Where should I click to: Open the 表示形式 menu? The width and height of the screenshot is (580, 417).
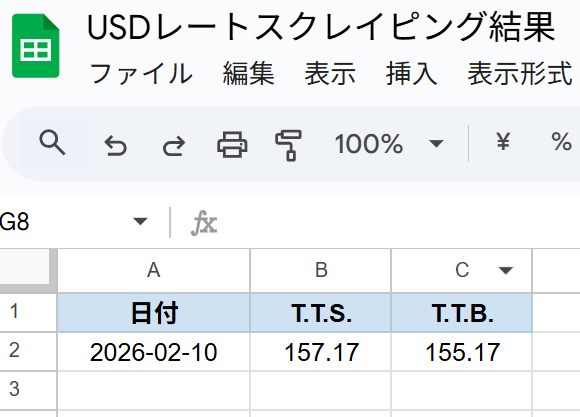520,73
